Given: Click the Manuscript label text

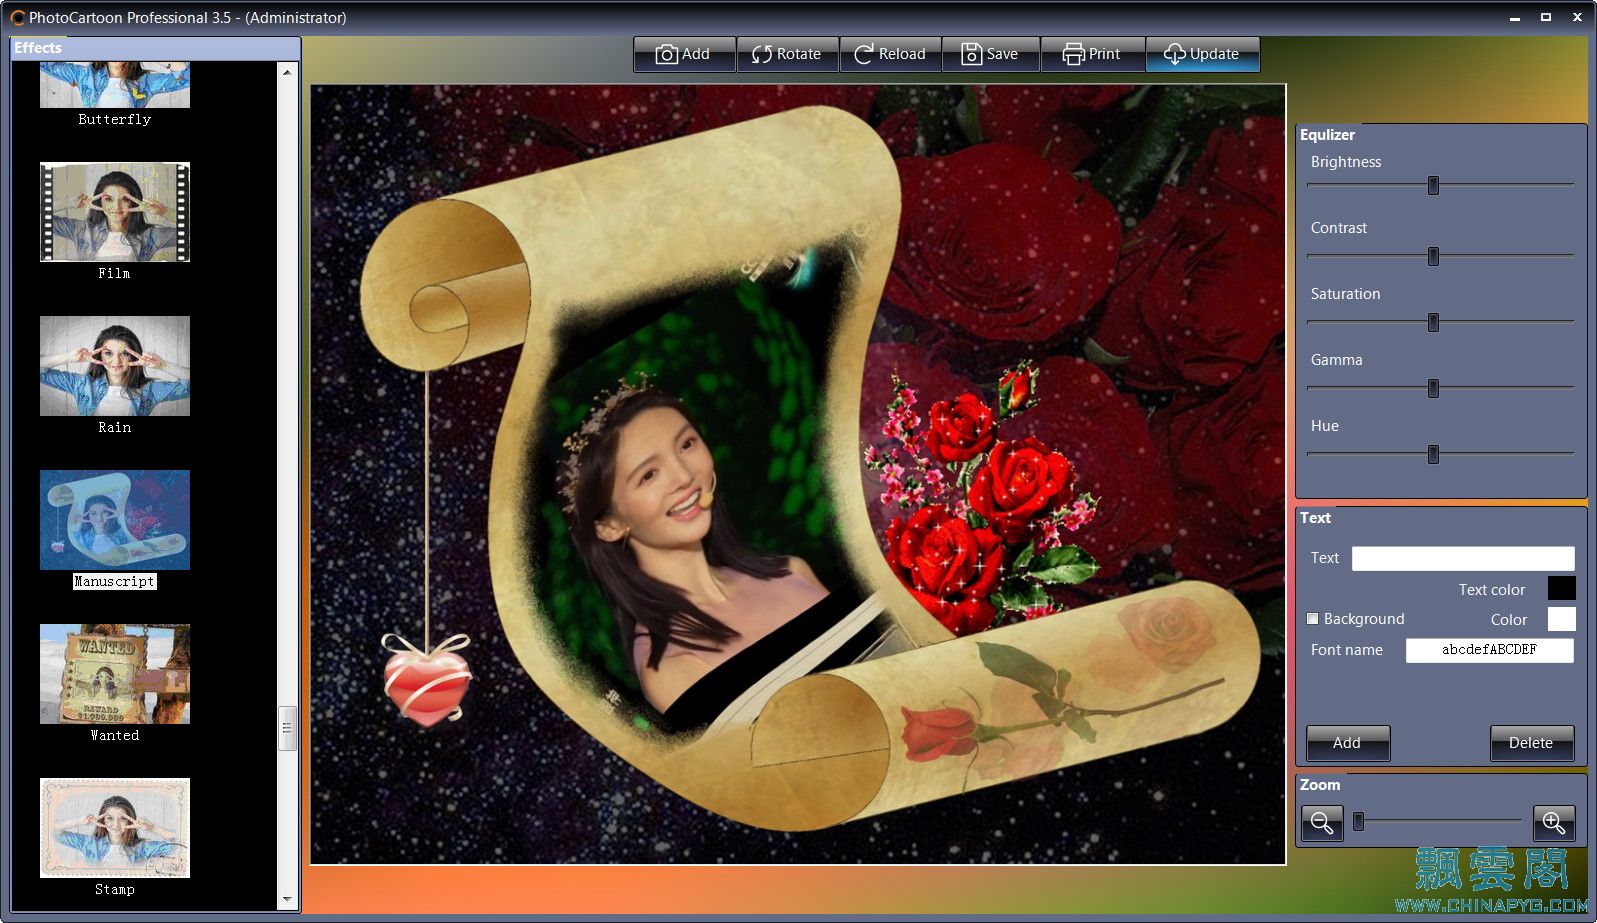Looking at the screenshot, I should 115,581.
